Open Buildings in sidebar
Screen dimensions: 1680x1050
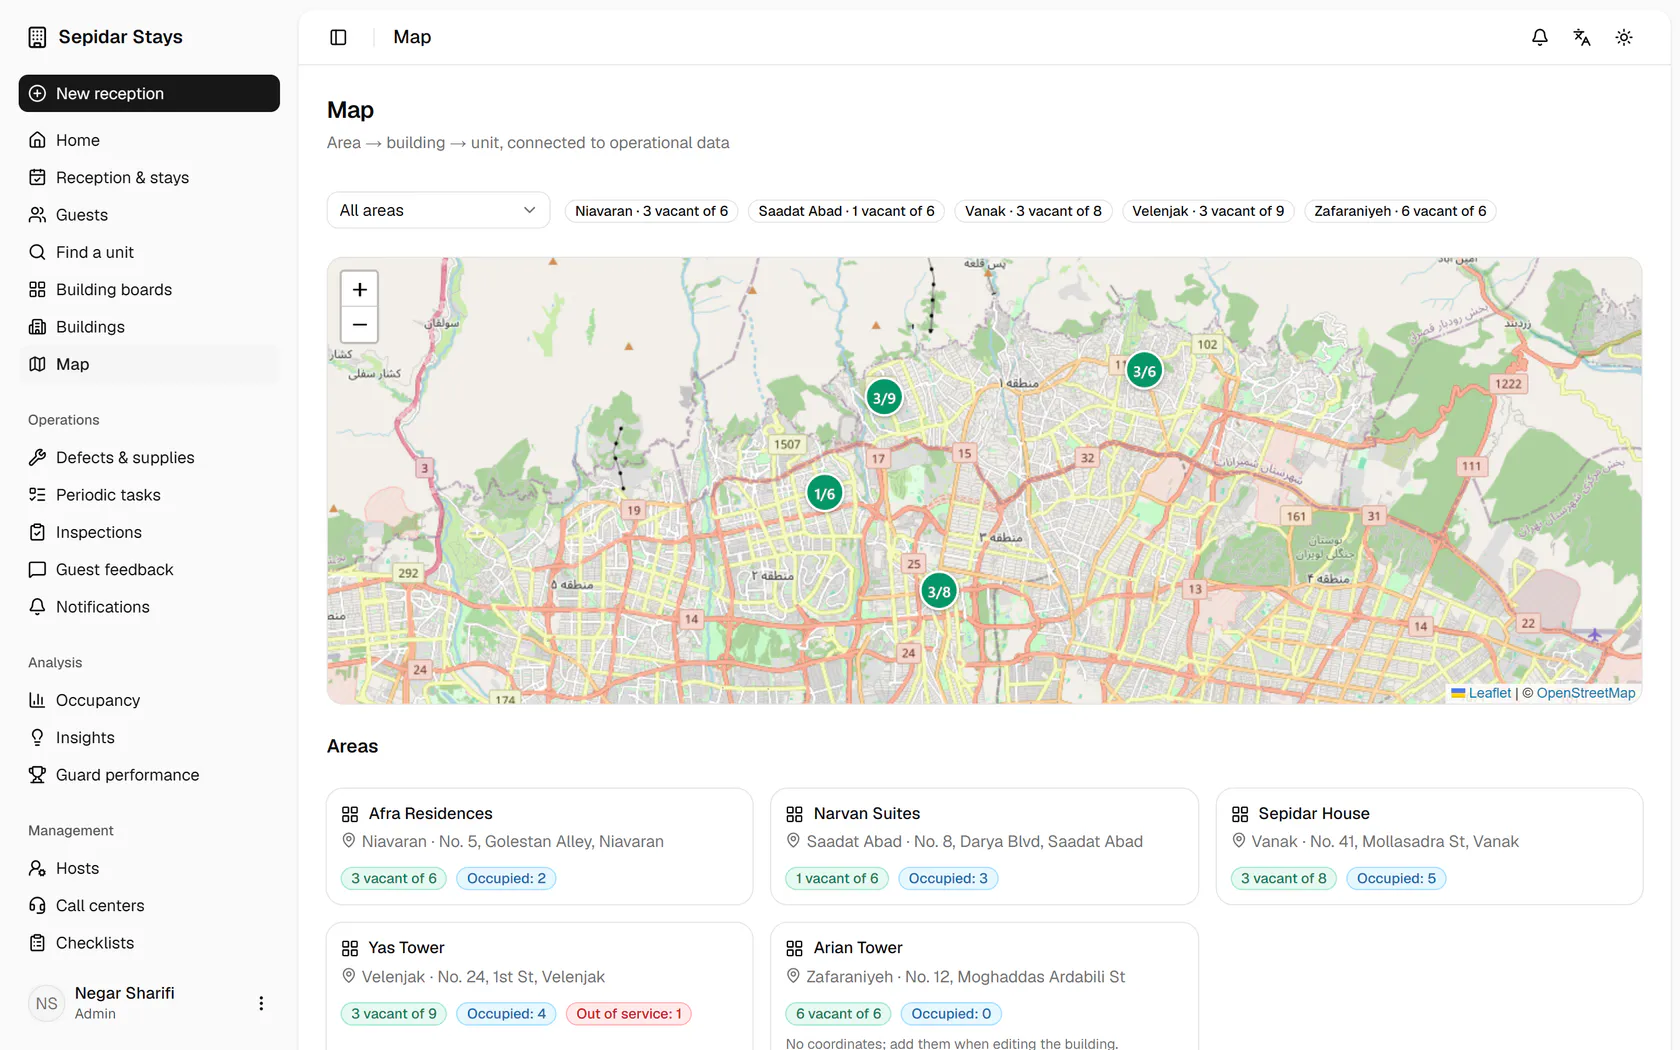click(149, 327)
